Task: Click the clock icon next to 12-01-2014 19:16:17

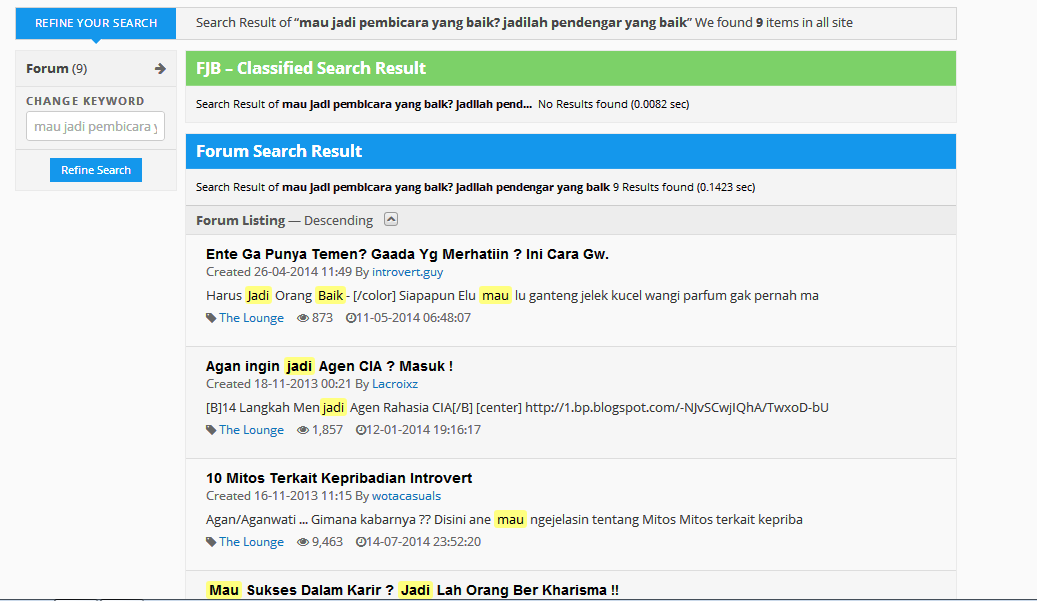Action: [x=360, y=430]
